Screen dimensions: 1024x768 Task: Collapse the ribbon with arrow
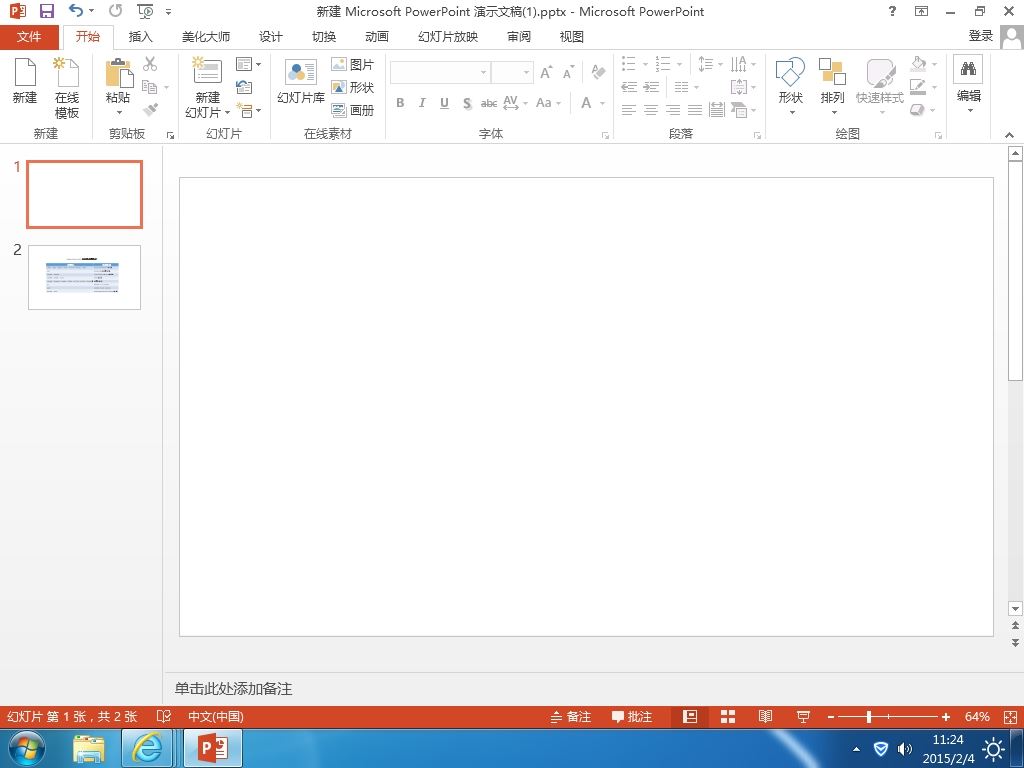pos(1010,135)
